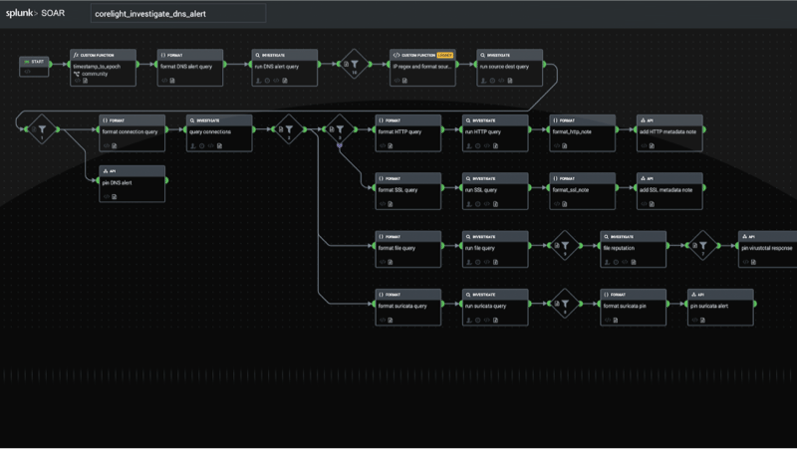Viewport: 797px width, 449px height.
Task: Select the file reputation investigate block
Action: (633, 249)
